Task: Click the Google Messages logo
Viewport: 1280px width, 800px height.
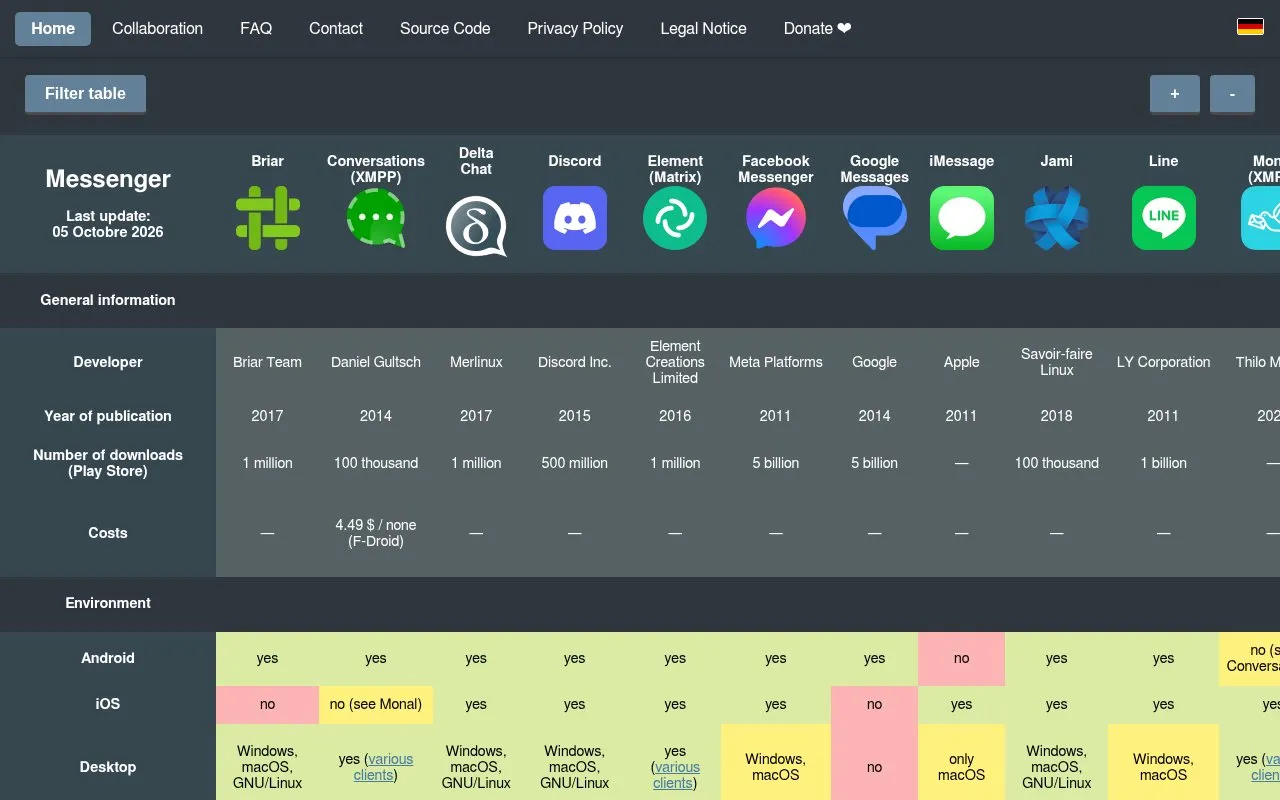Action: [x=875, y=218]
